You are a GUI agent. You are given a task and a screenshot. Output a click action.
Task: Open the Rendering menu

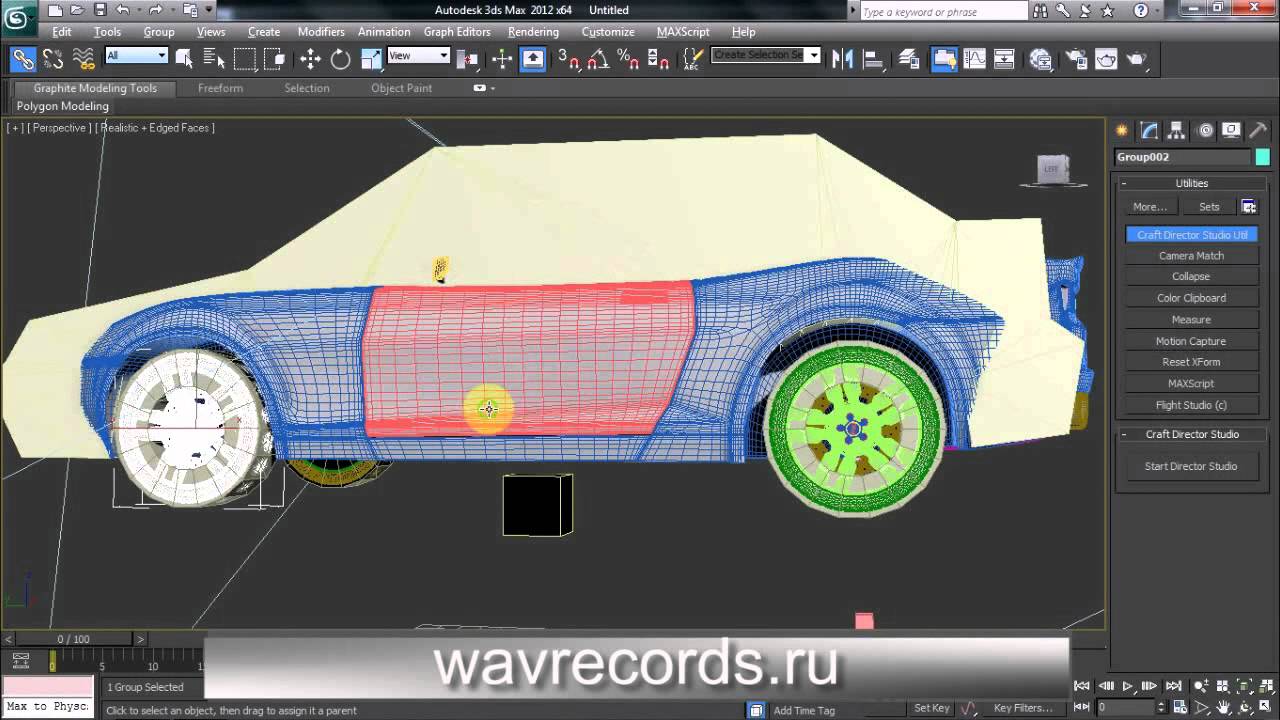point(533,32)
